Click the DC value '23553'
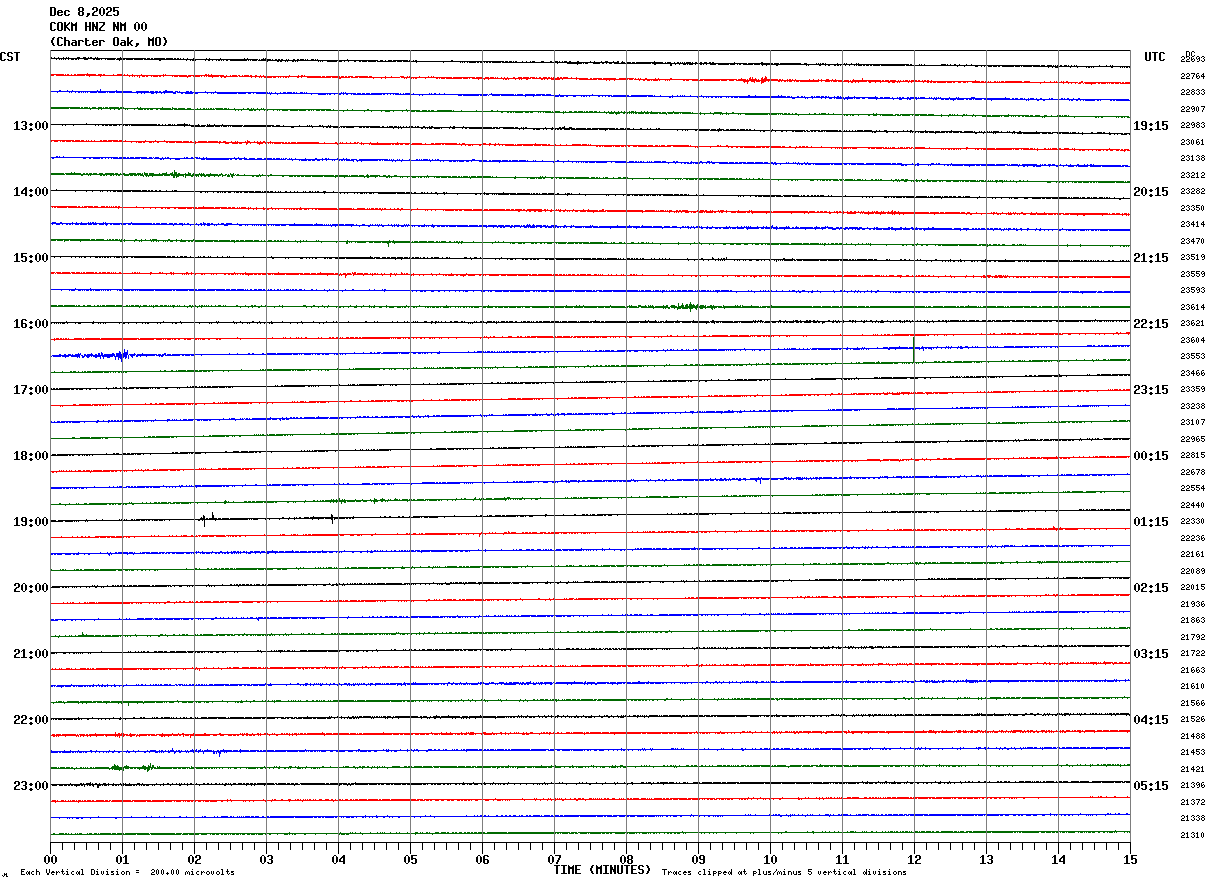Screen dimensions: 1210x886 pyautogui.click(x=1192, y=356)
